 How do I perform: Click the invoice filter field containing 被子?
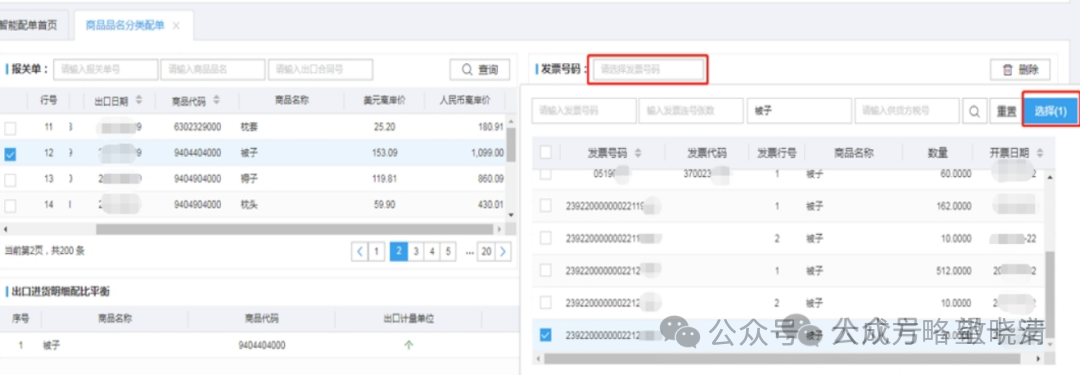tap(799, 110)
